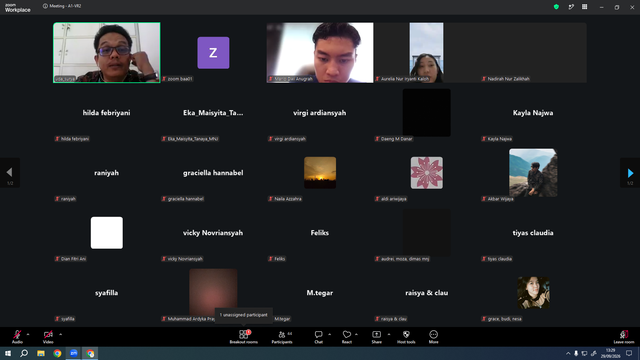Open audio options arrow beside Audio
Screen dimensions: 640x360
(x=28, y=334)
